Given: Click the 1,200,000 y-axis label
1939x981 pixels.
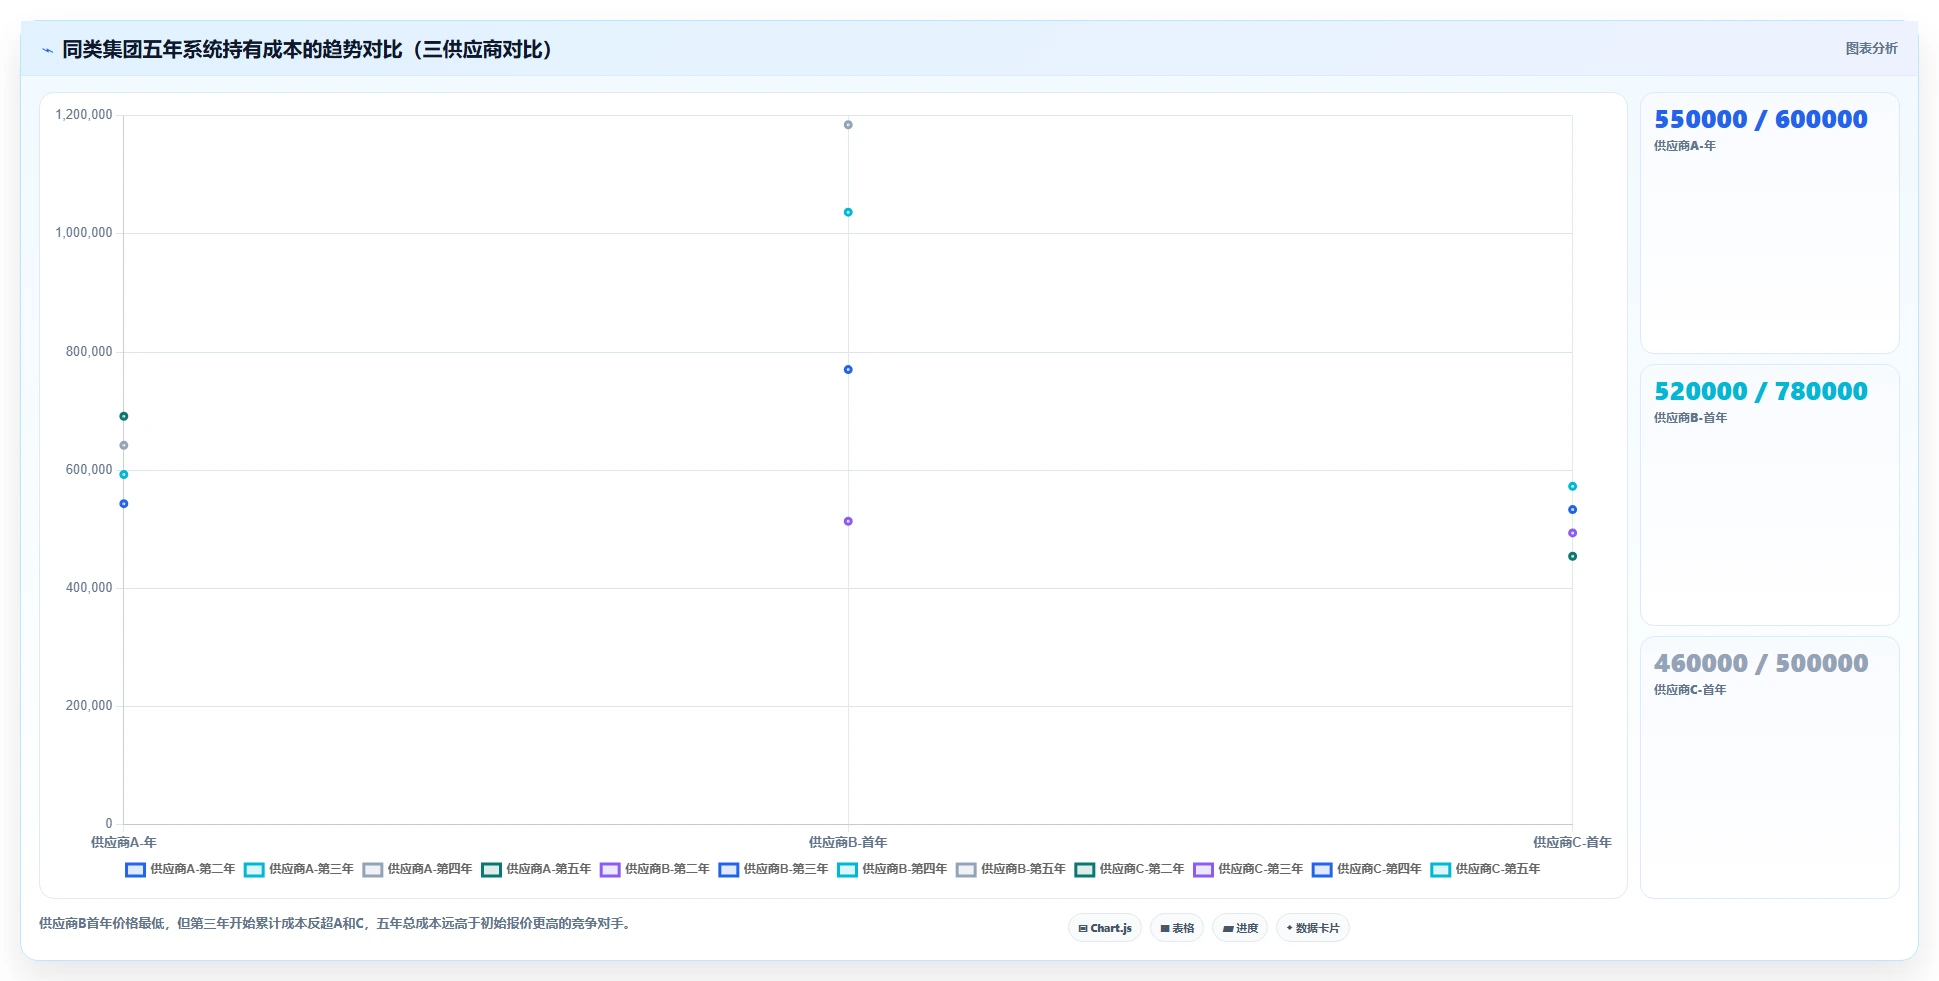Looking at the screenshot, I should click(x=84, y=115).
